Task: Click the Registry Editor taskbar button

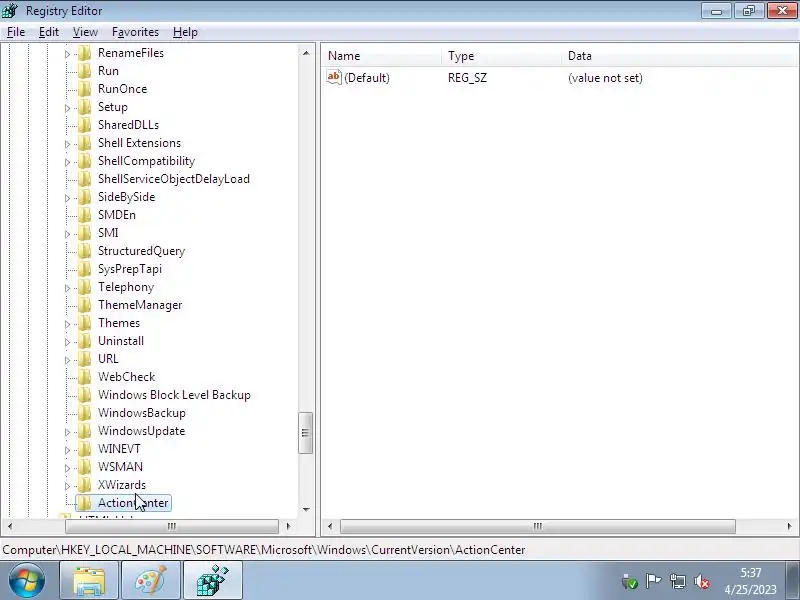Action: (x=213, y=580)
